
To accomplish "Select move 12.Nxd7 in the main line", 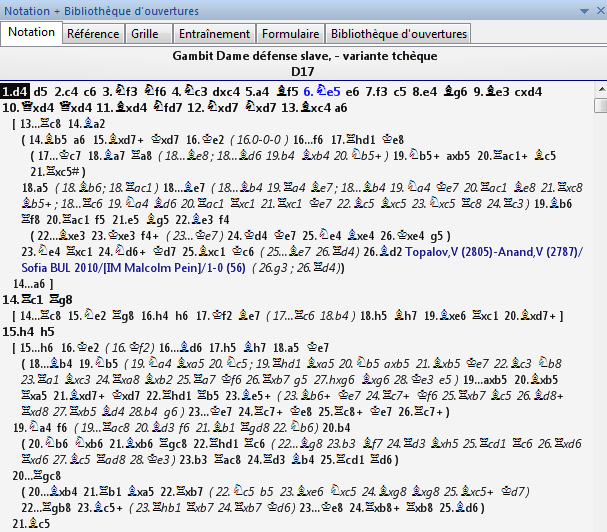I will (x=213, y=108).
